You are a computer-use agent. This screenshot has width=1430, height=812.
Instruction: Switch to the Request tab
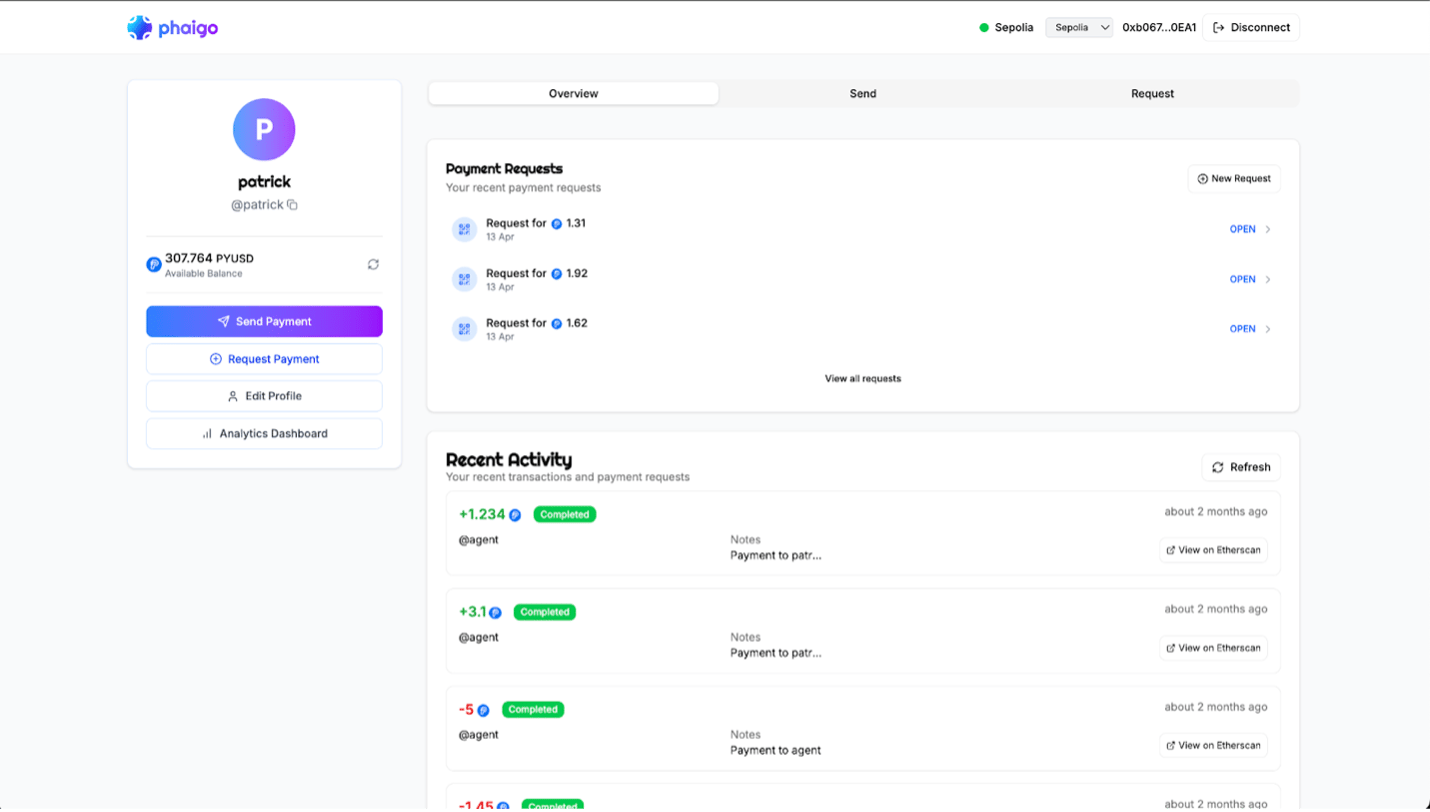pos(1152,94)
